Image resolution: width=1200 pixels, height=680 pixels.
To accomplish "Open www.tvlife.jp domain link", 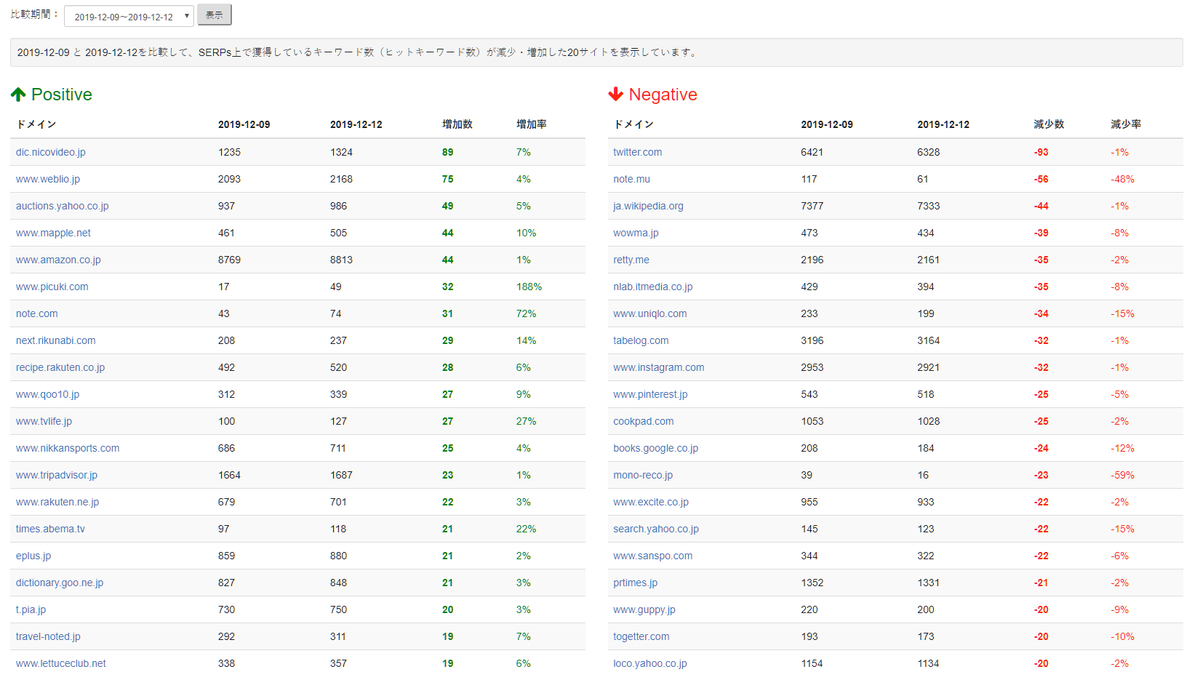I will (x=44, y=422).
